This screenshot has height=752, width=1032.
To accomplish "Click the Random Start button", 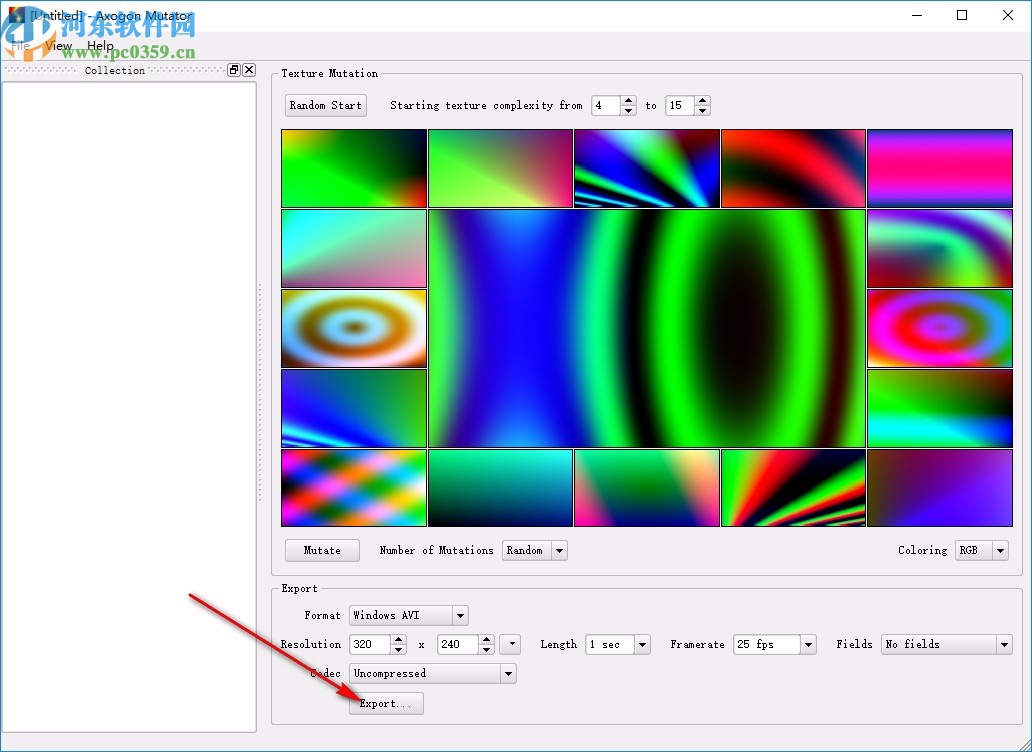I will 325,105.
